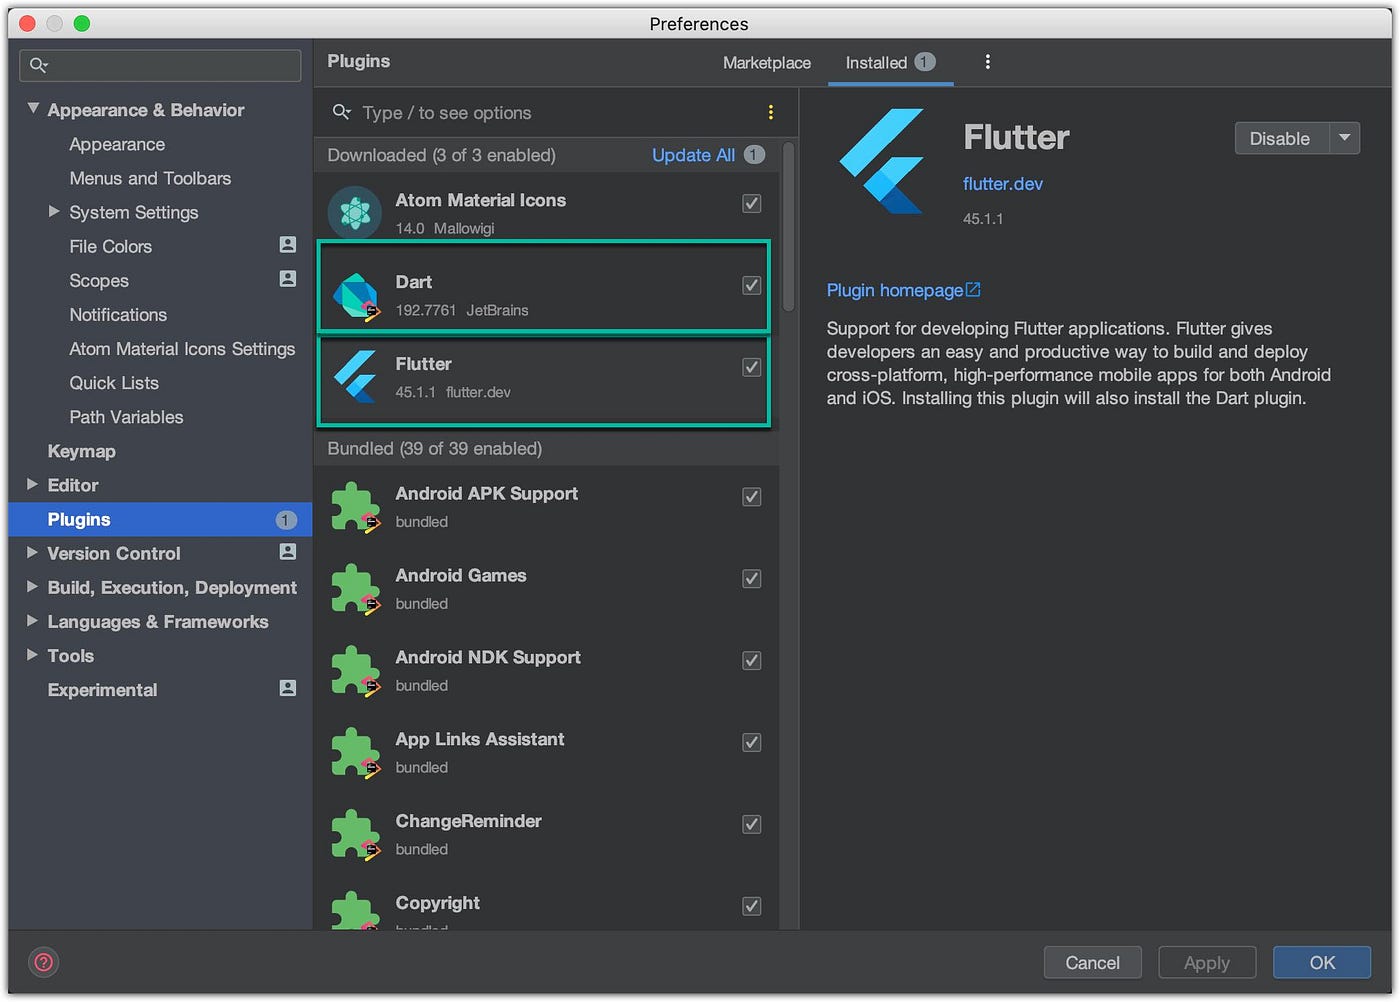Click the Flutter plugin icon in list
The image size is (1400, 1002).
(356, 376)
